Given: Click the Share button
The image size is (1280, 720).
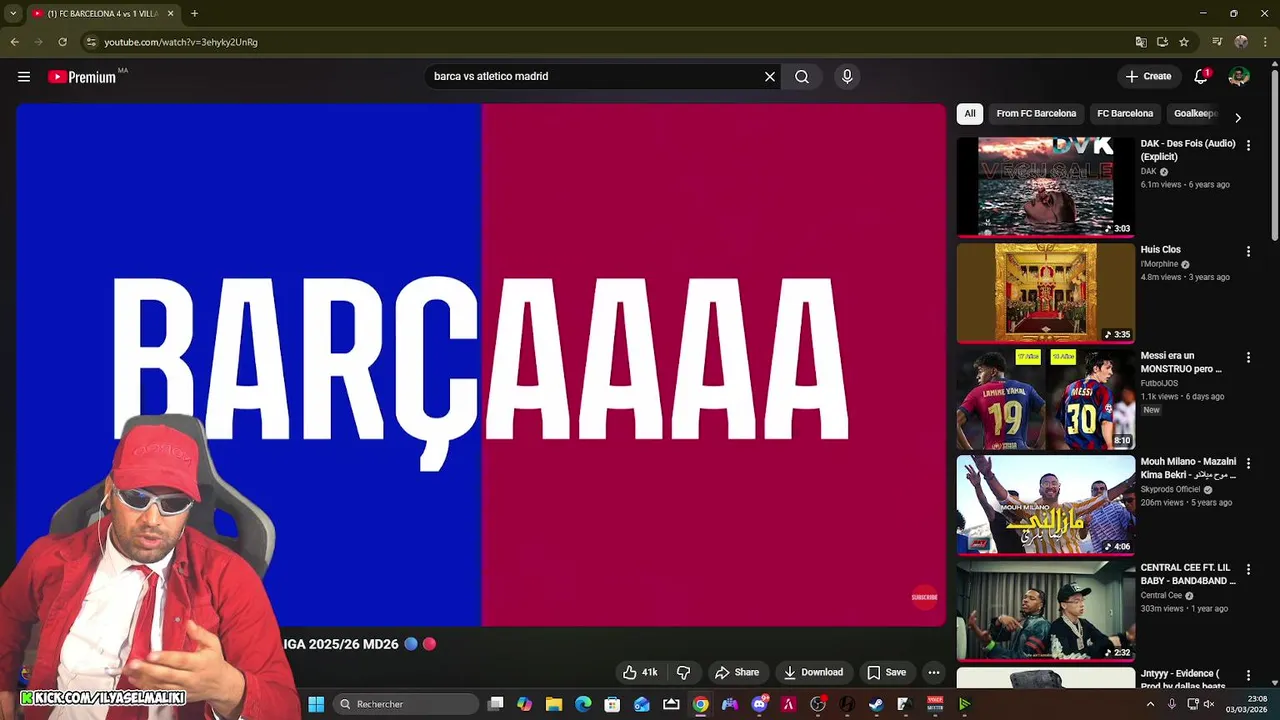Looking at the screenshot, I should click(737, 672).
